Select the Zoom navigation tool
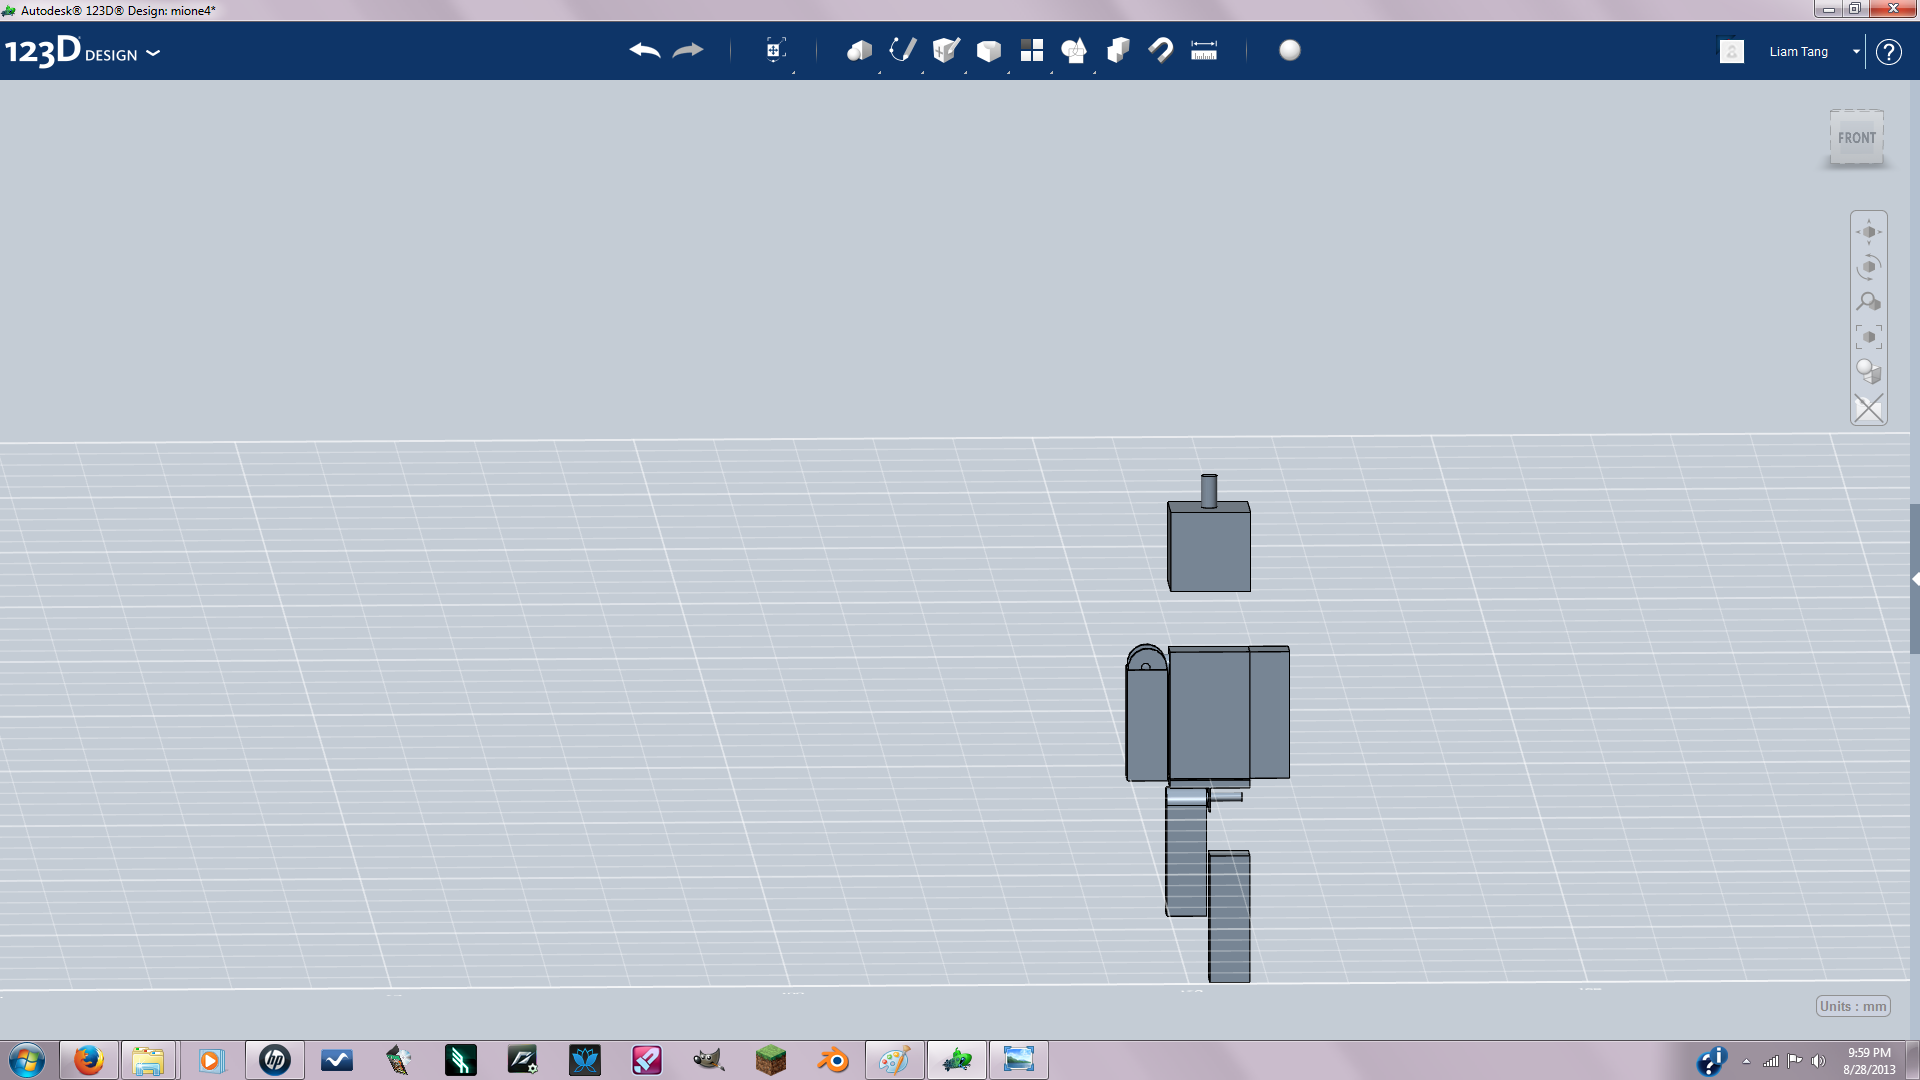1920x1080 pixels. (x=1869, y=302)
